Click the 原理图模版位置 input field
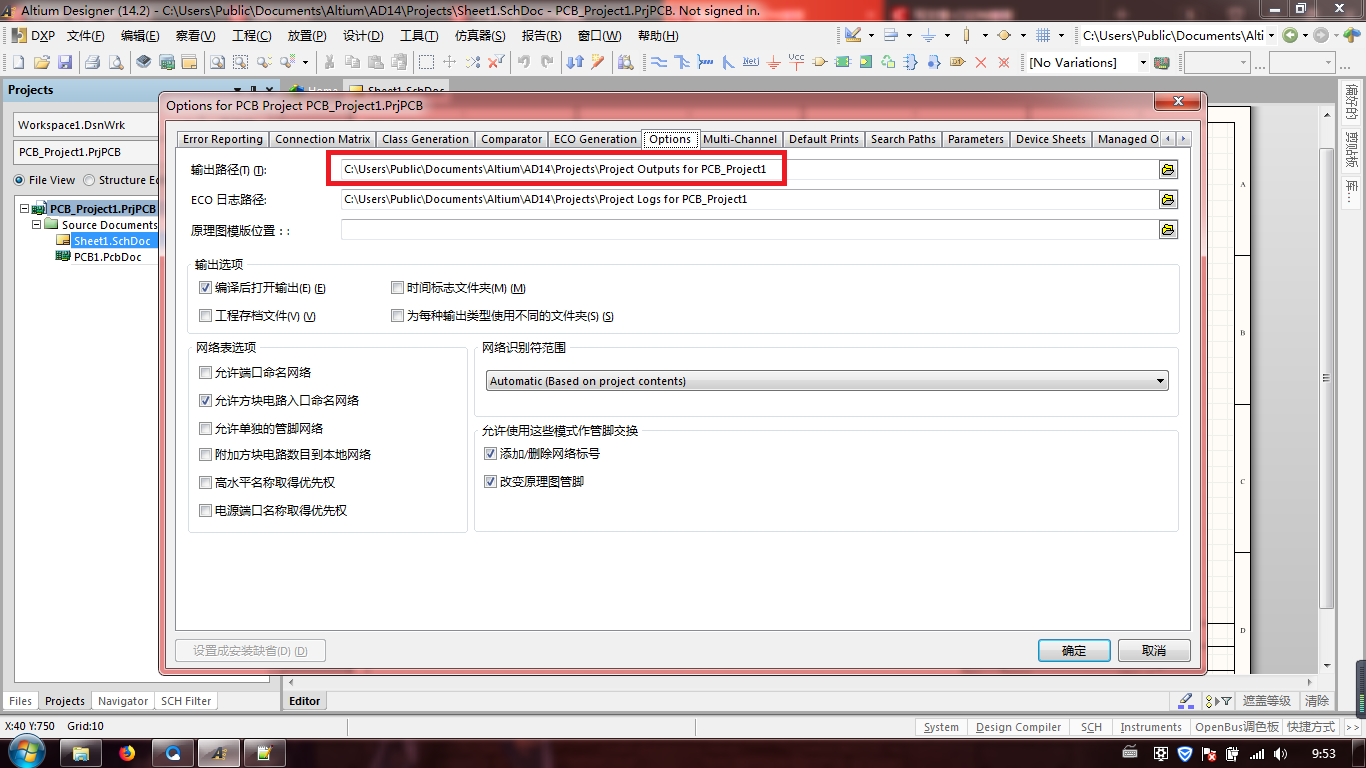This screenshot has height=768, width=1366. pos(748,230)
